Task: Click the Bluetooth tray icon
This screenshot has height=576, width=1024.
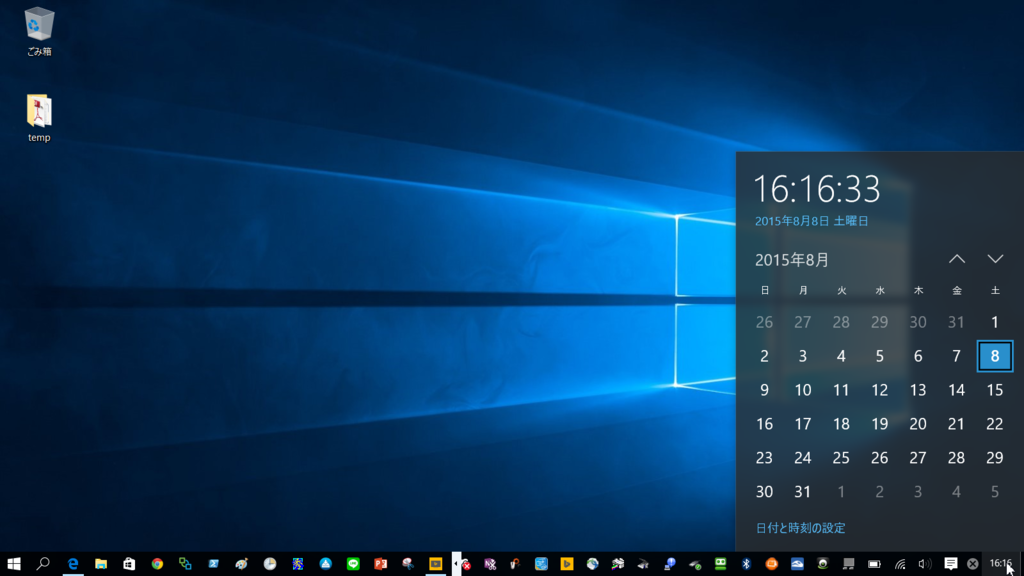Action: pos(746,564)
